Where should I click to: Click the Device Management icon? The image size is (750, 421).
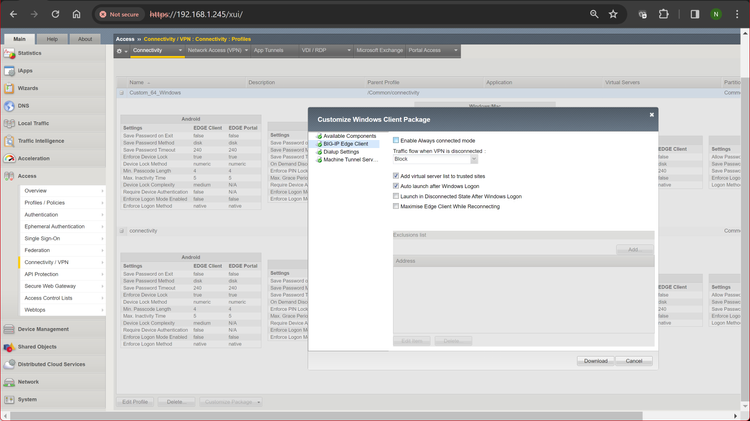click(x=10, y=329)
